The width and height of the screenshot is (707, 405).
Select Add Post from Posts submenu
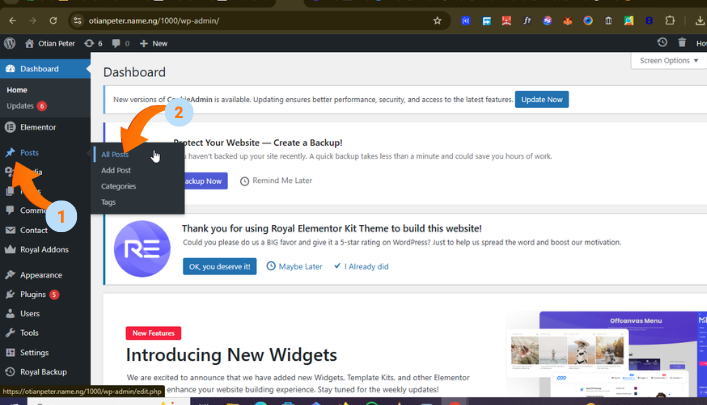116,170
